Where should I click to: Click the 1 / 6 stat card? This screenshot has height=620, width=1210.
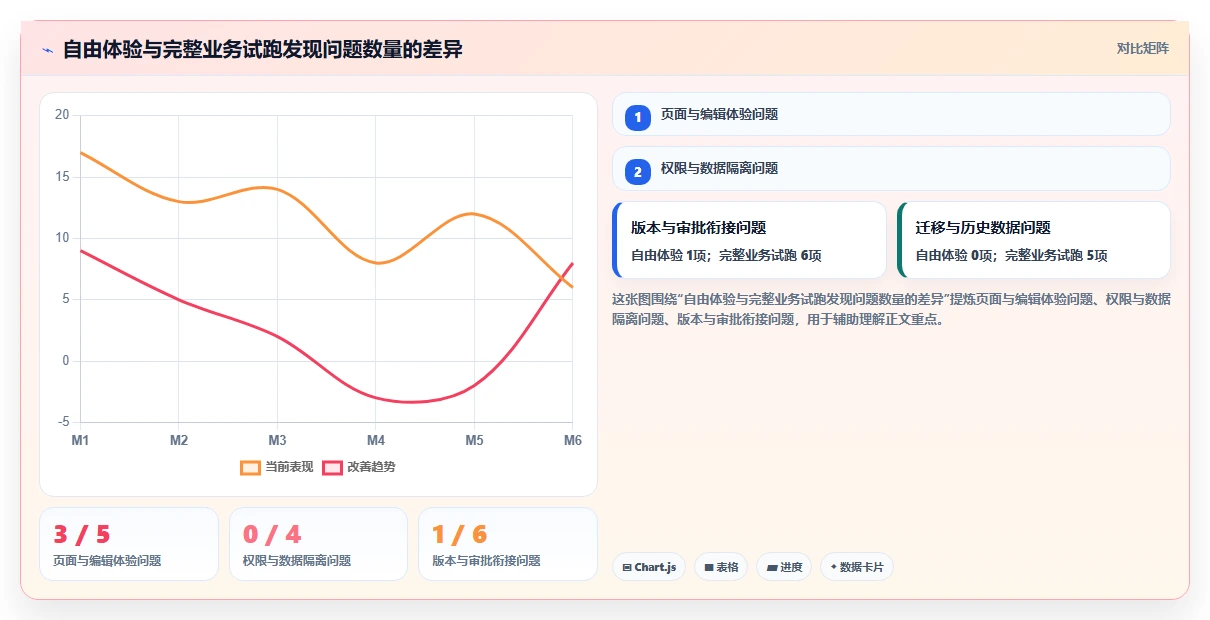tap(507, 544)
